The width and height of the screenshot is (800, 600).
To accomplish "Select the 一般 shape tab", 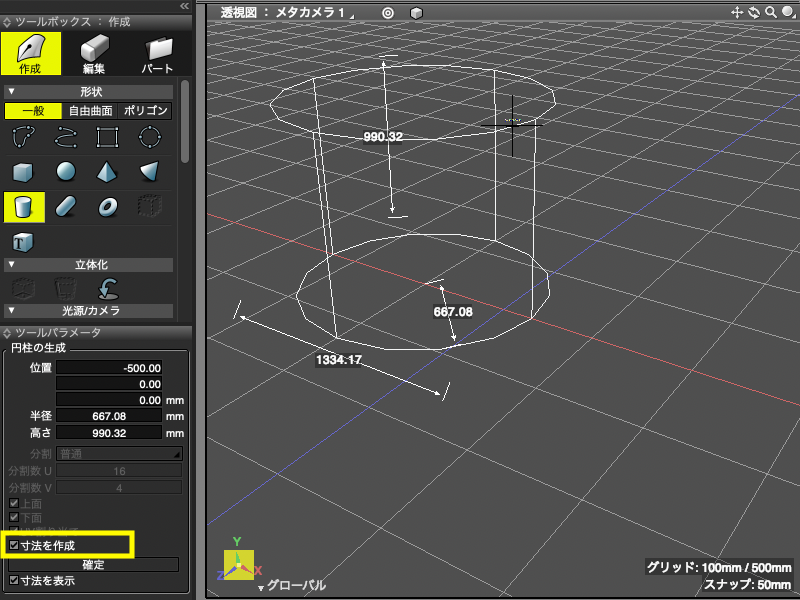I will 33,111.
